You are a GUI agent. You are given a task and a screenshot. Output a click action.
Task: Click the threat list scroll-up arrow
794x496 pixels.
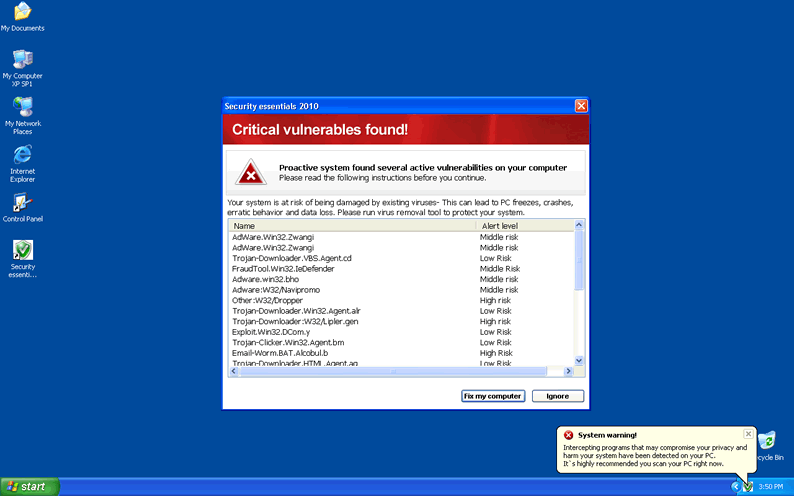[x=579, y=227]
